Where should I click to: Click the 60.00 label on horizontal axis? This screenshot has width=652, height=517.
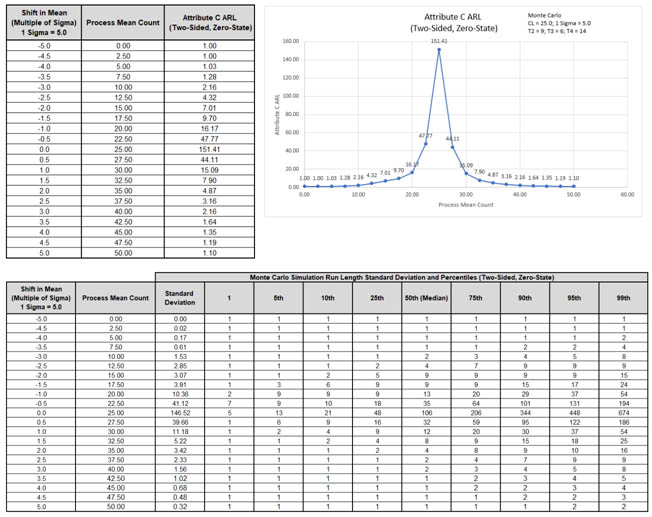627,194
